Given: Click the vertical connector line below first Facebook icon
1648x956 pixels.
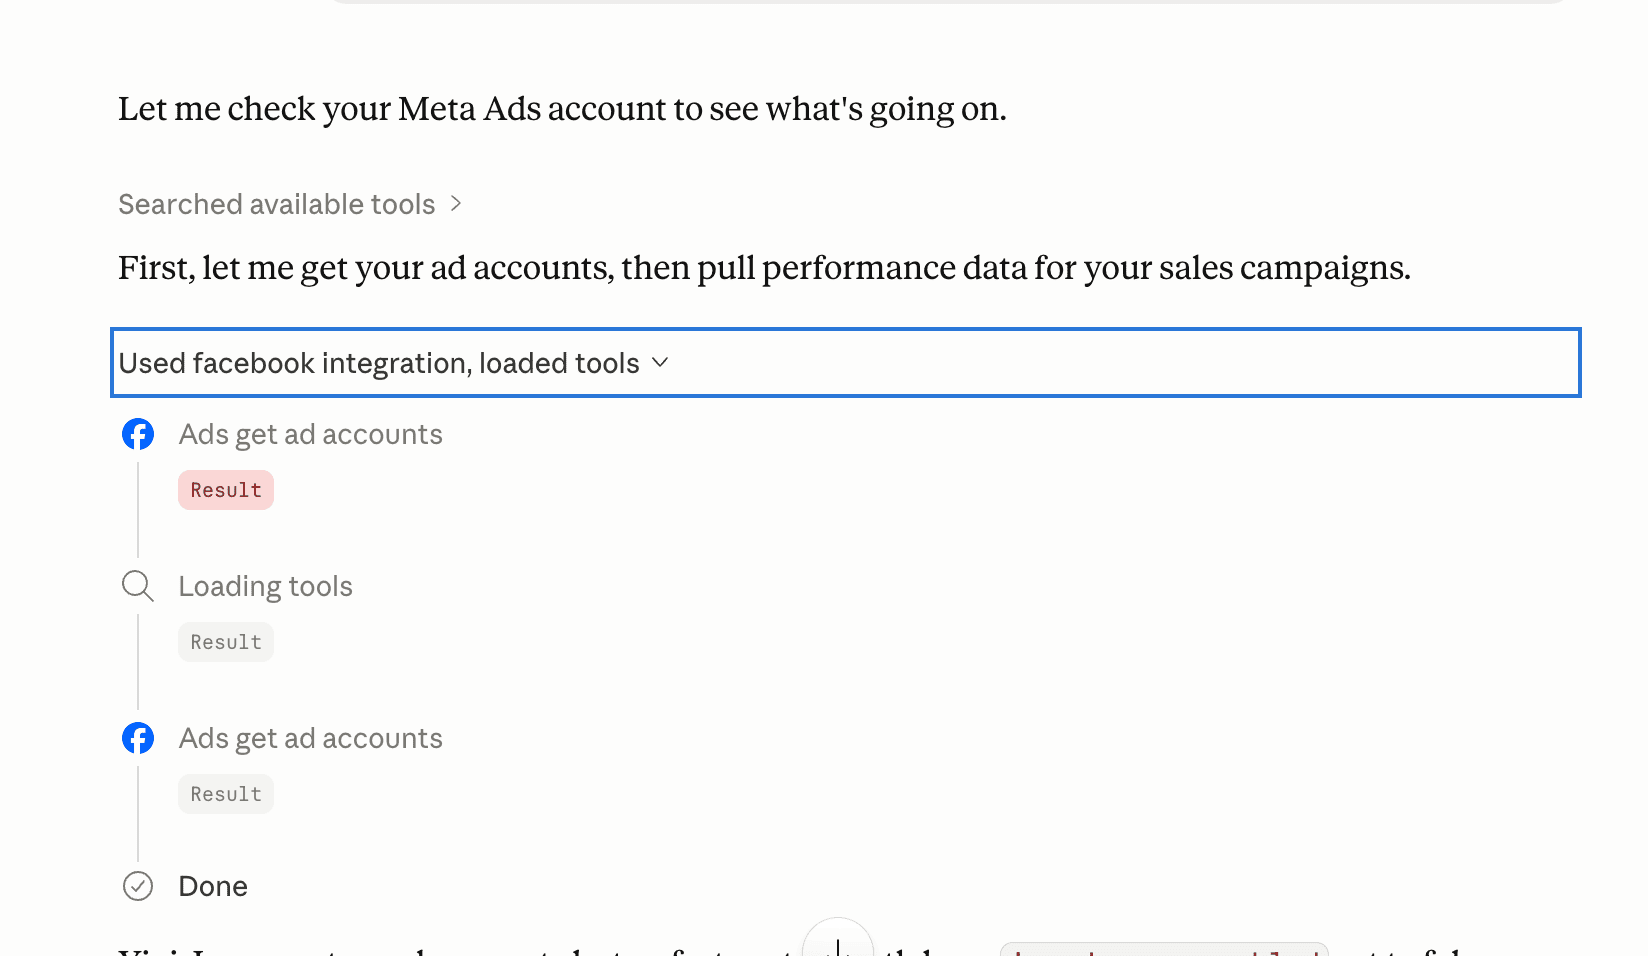Looking at the screenshot, I should pos(138,508).
